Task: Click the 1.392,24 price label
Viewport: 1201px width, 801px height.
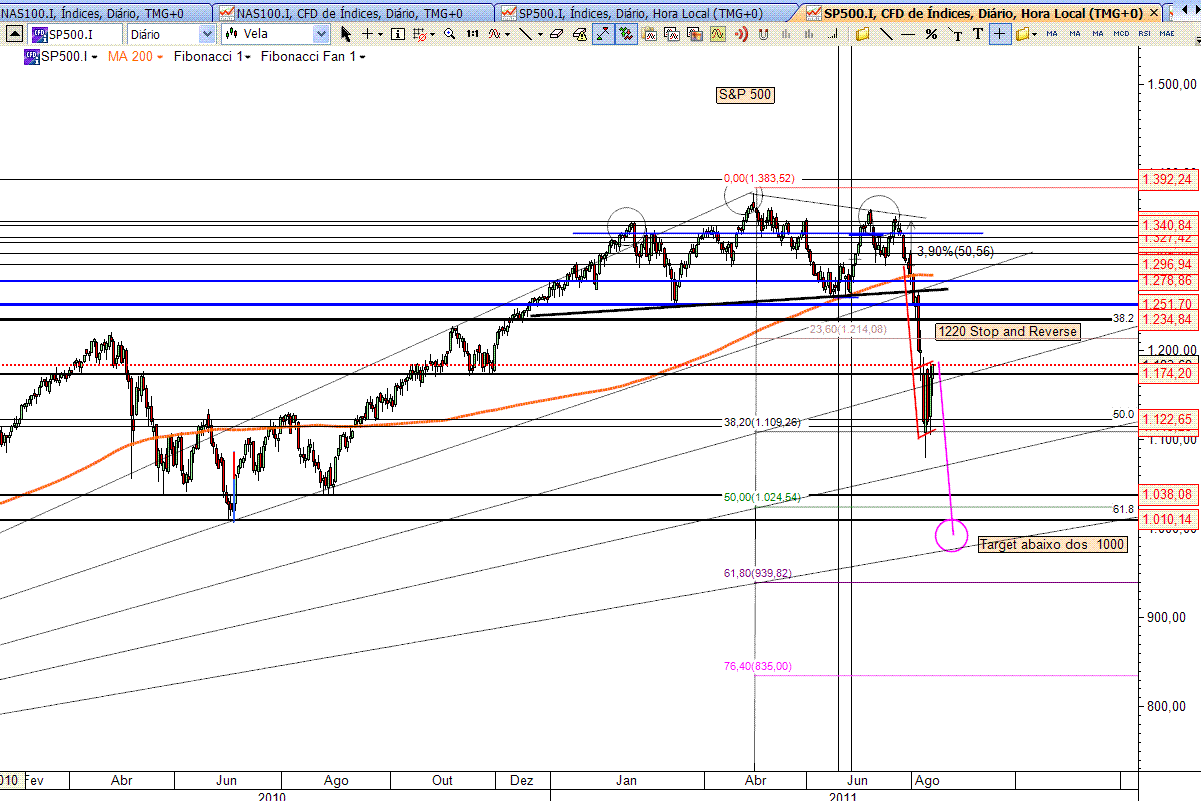Action: (1167, 179)
